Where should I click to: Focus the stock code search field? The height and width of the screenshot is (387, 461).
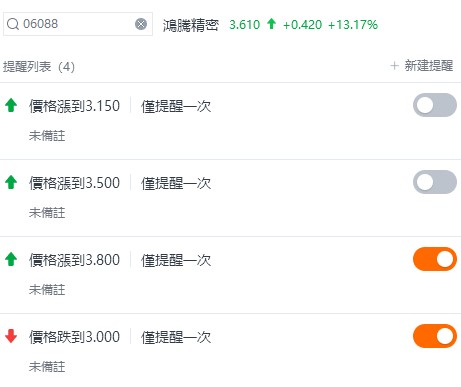coord(78,24)
